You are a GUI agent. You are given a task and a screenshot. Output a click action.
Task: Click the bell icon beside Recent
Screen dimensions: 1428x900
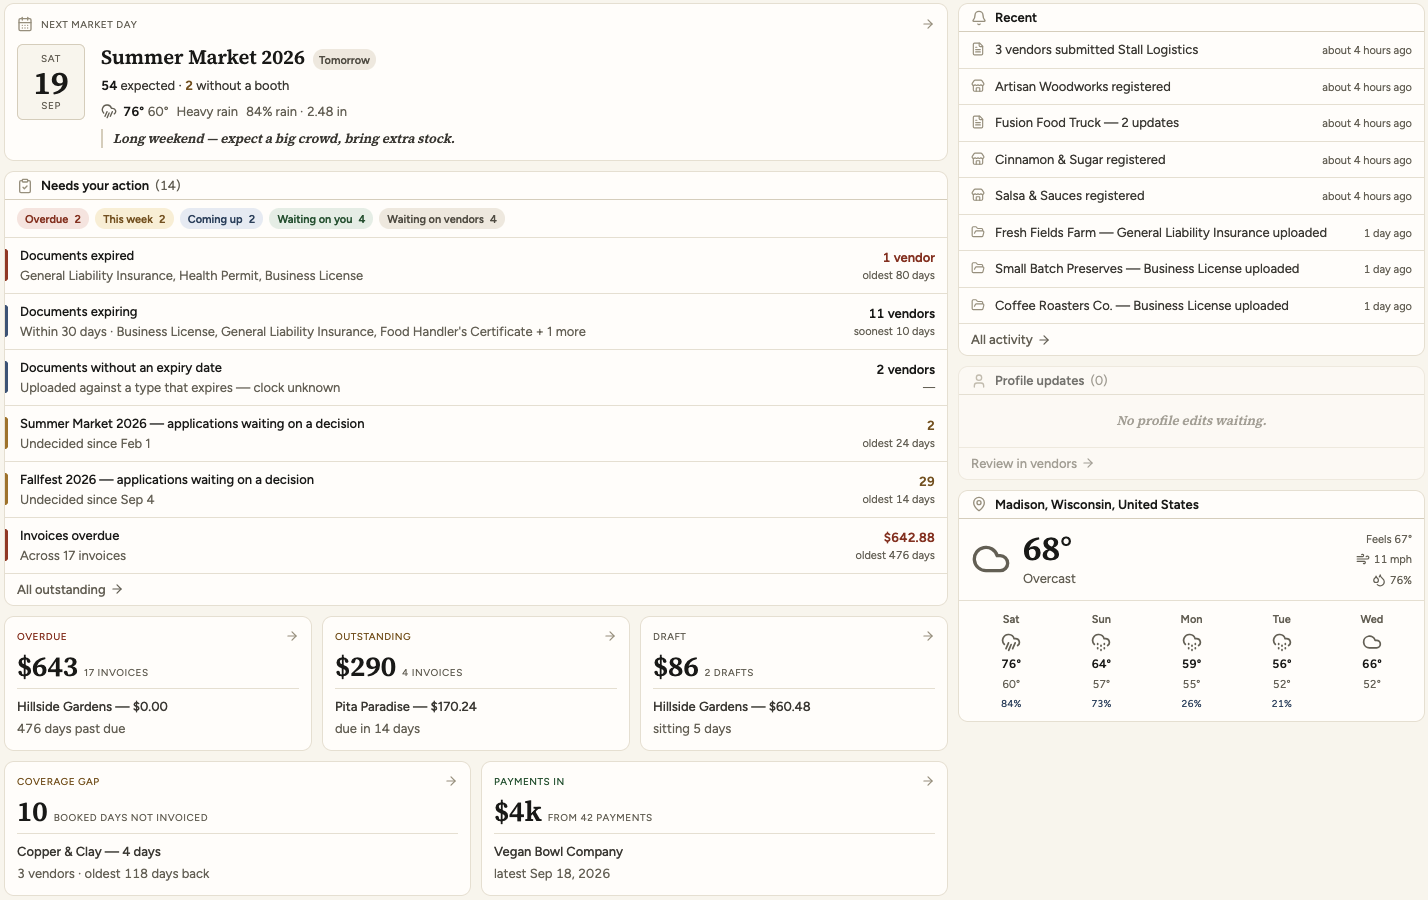[x=979, y=18]
